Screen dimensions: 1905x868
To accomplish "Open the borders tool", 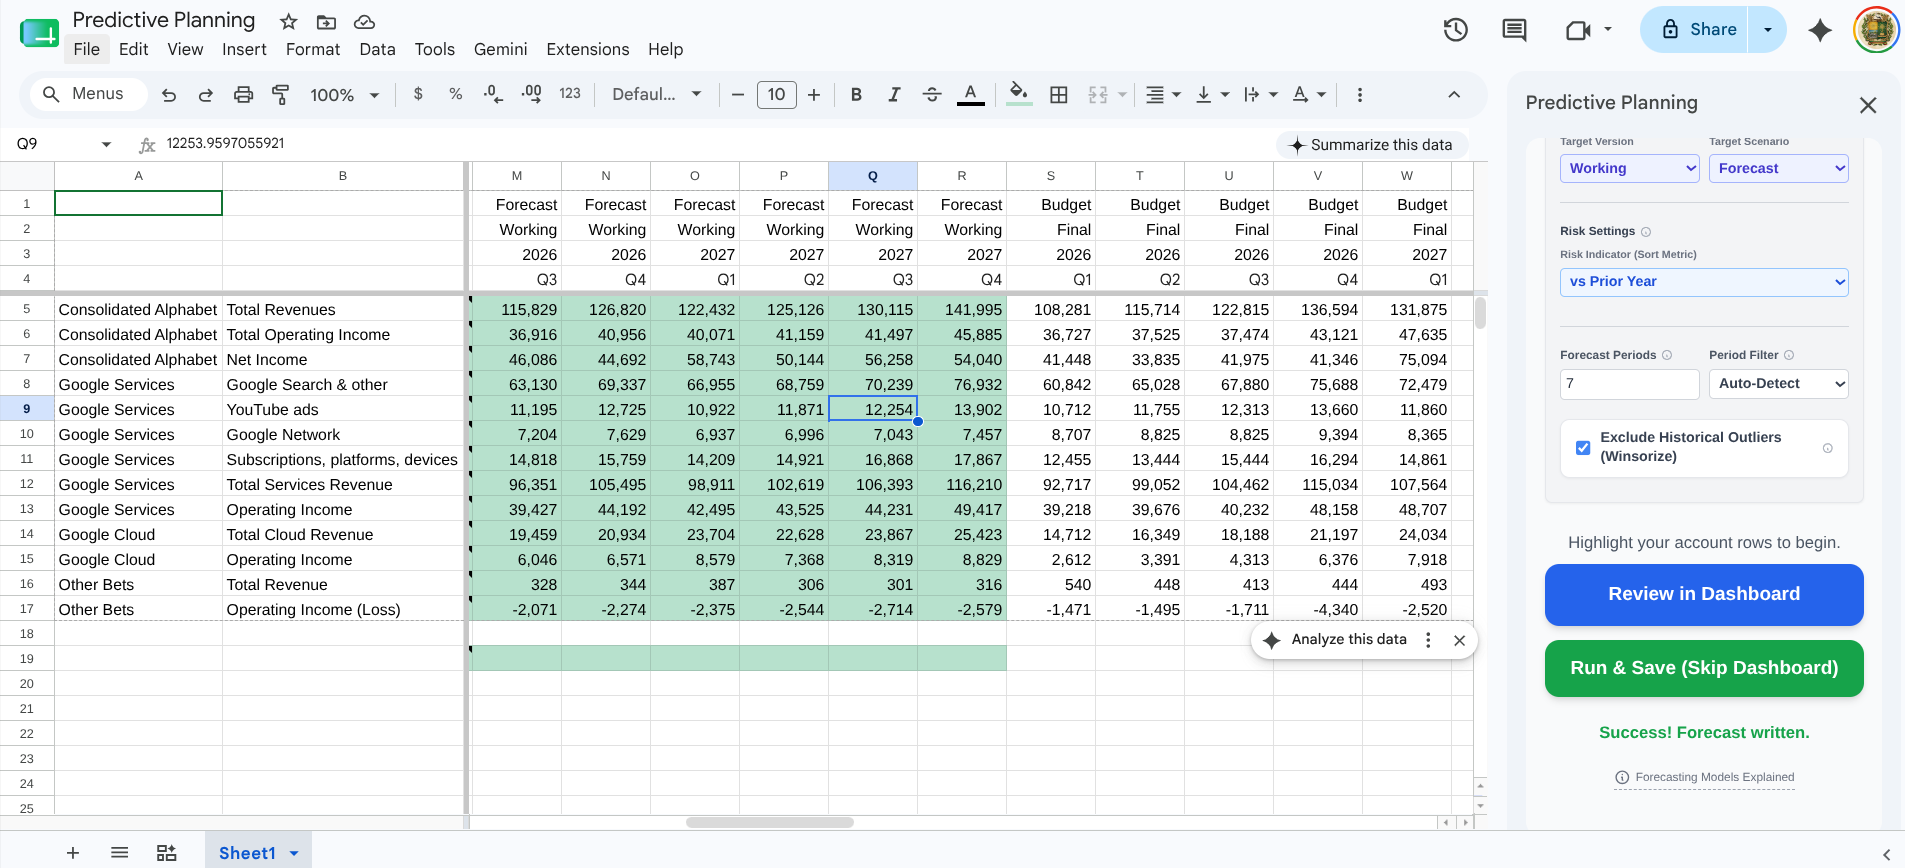I will tap(1059, 94).
